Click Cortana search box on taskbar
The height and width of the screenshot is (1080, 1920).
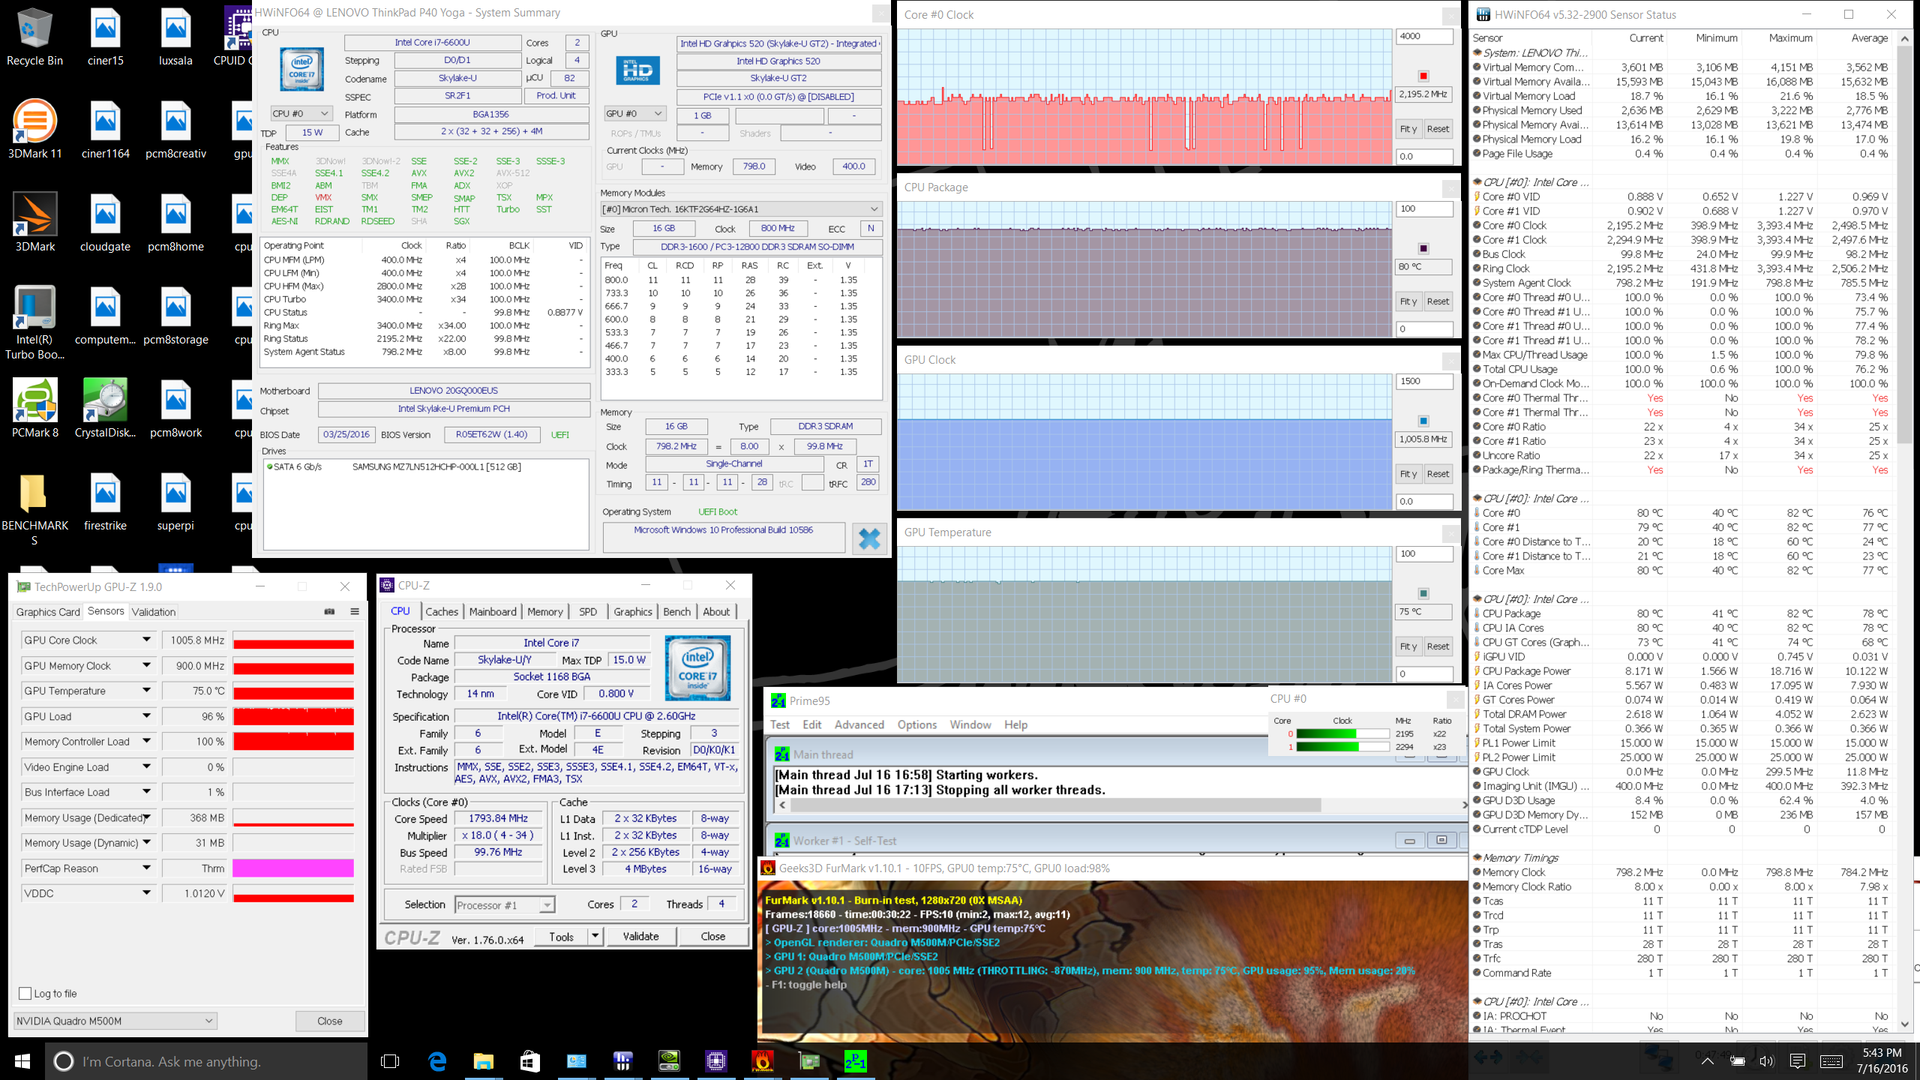coord(207,1061)
